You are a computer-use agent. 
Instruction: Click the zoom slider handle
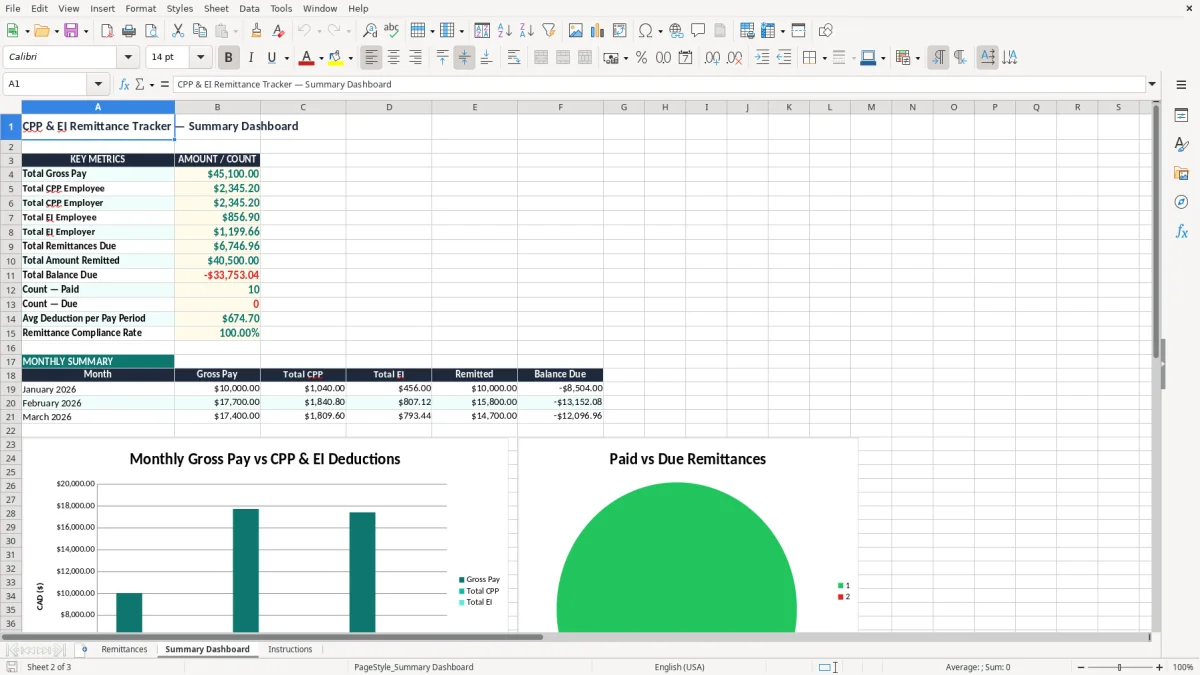(1119, 667)
